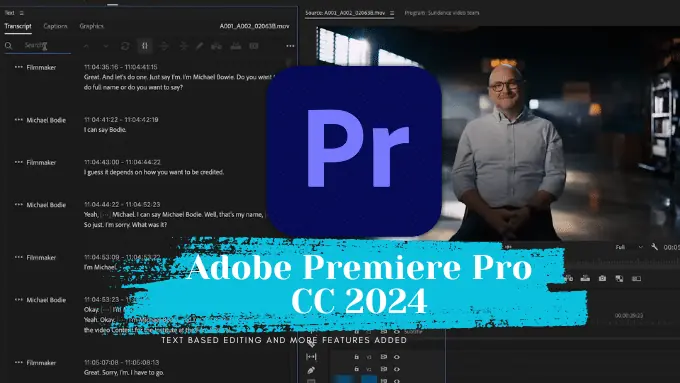Screen dimensions: 680x383
Task: Toggle the lower video track sync lock
Action: pyautogui.click(x=384, y=369)
